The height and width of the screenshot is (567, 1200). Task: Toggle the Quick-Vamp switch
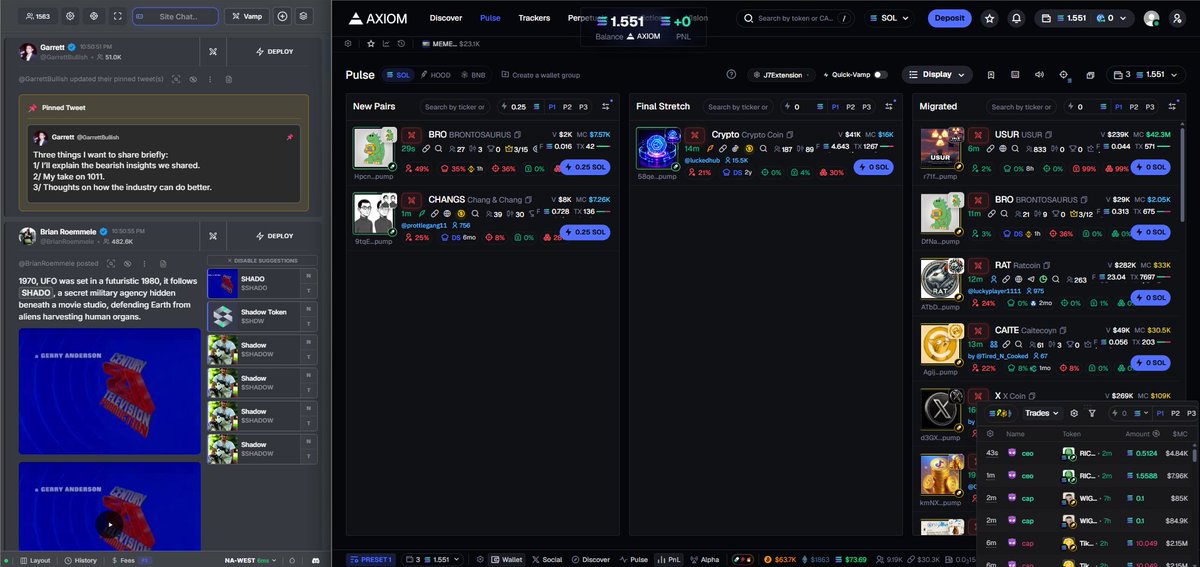tap(880, 75)
